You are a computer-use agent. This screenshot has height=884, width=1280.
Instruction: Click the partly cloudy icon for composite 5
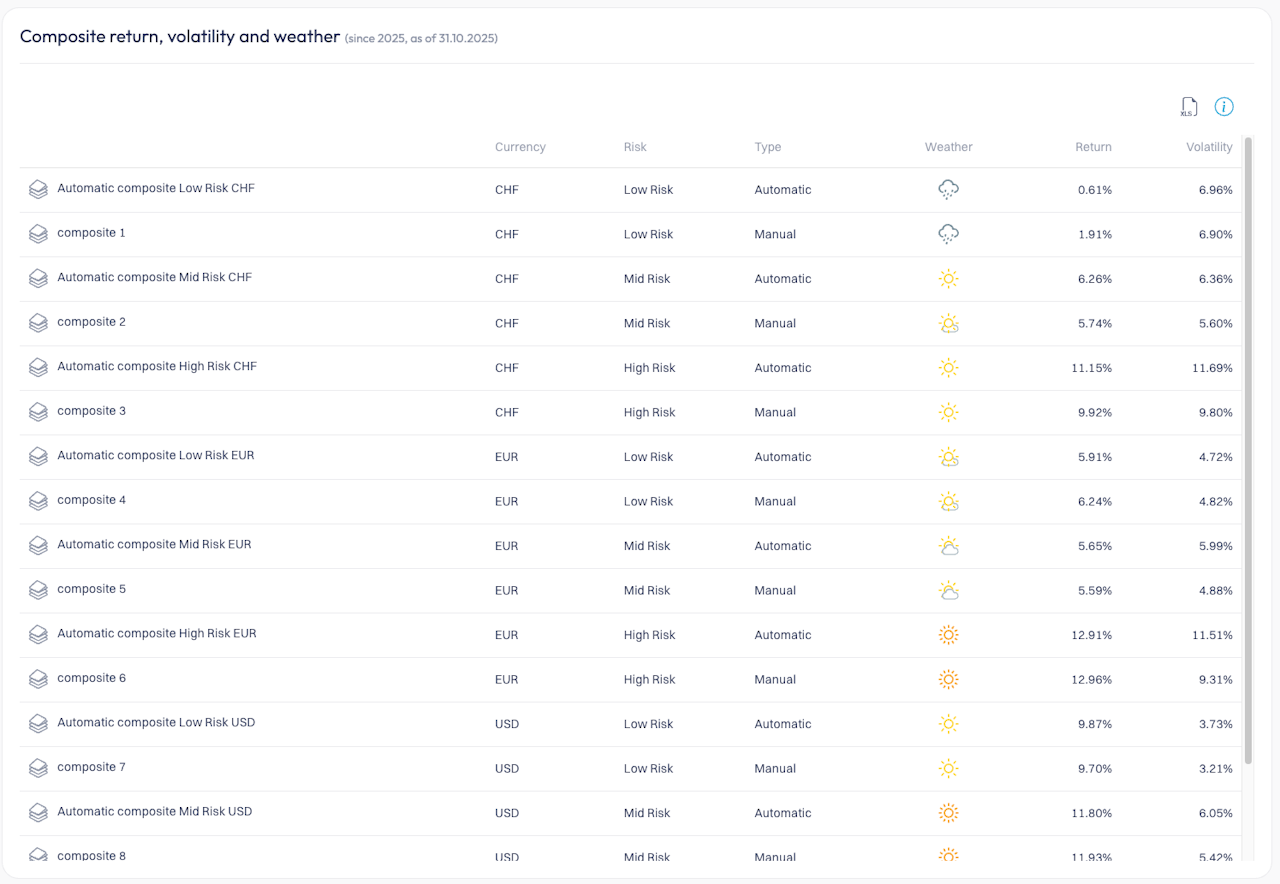click(x=948, y=590)
